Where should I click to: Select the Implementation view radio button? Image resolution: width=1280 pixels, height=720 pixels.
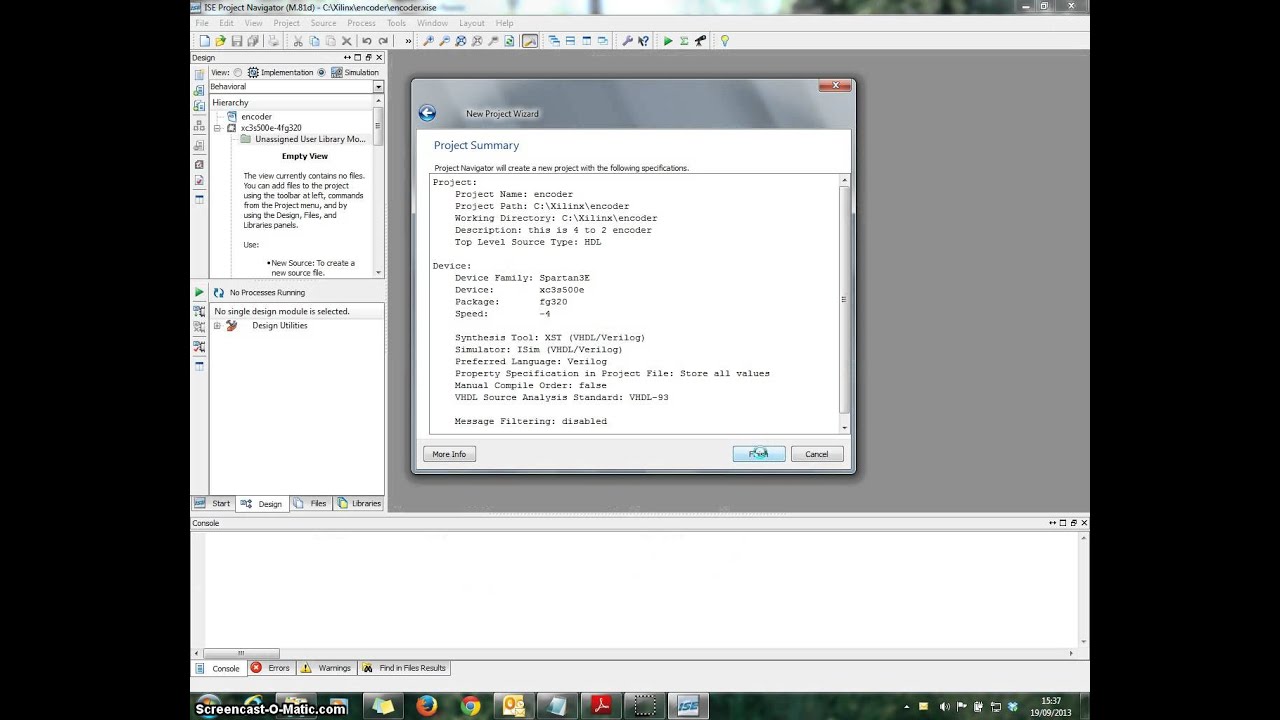238,72
